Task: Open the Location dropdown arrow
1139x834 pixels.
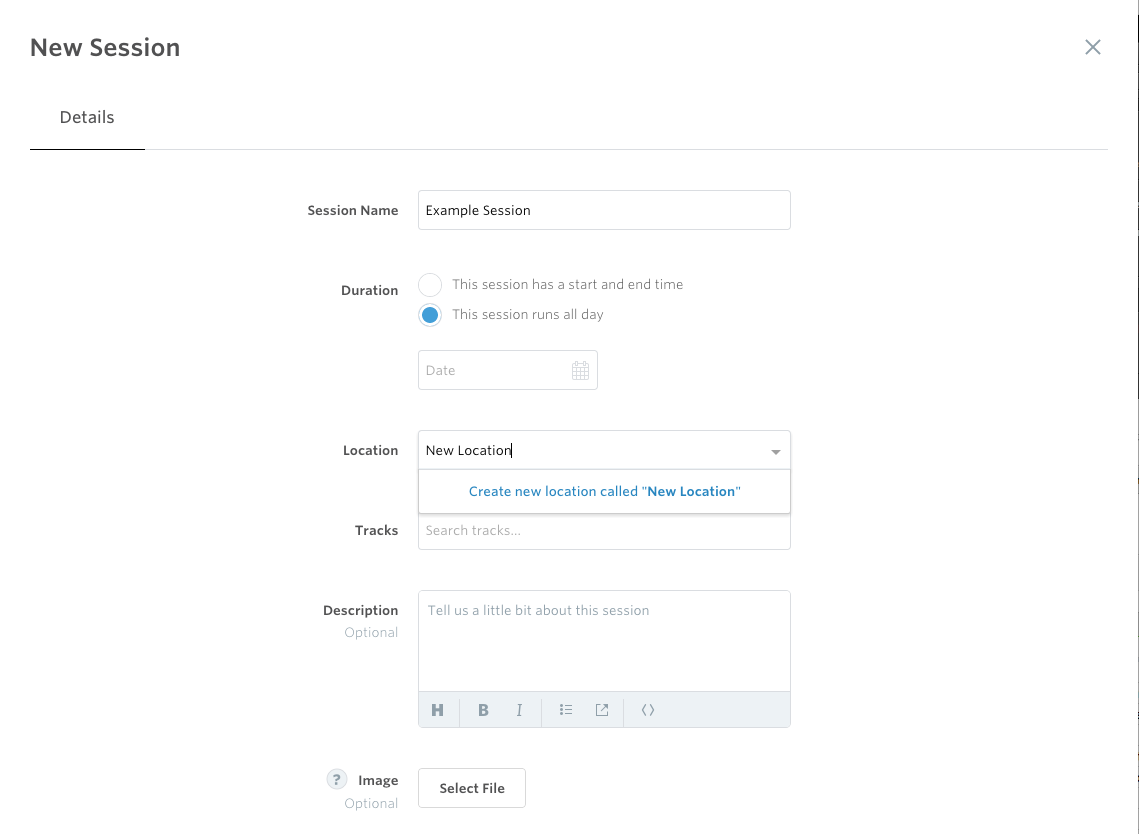Action: [x=775, y=450]
